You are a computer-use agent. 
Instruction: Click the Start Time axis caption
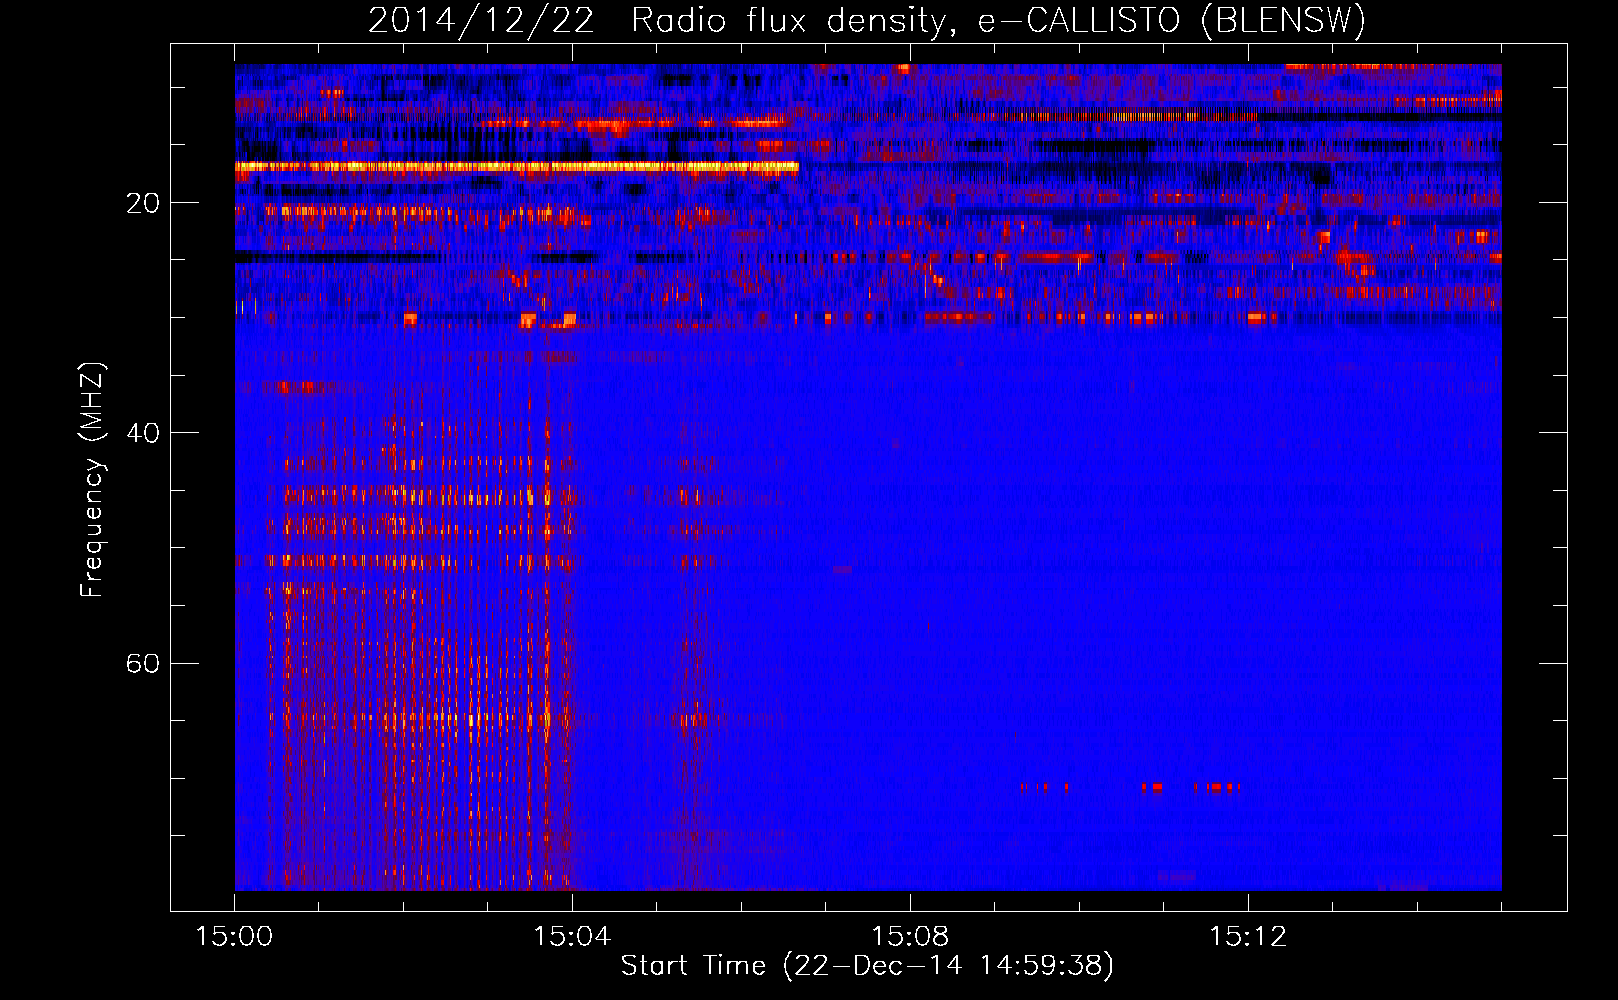867,966
